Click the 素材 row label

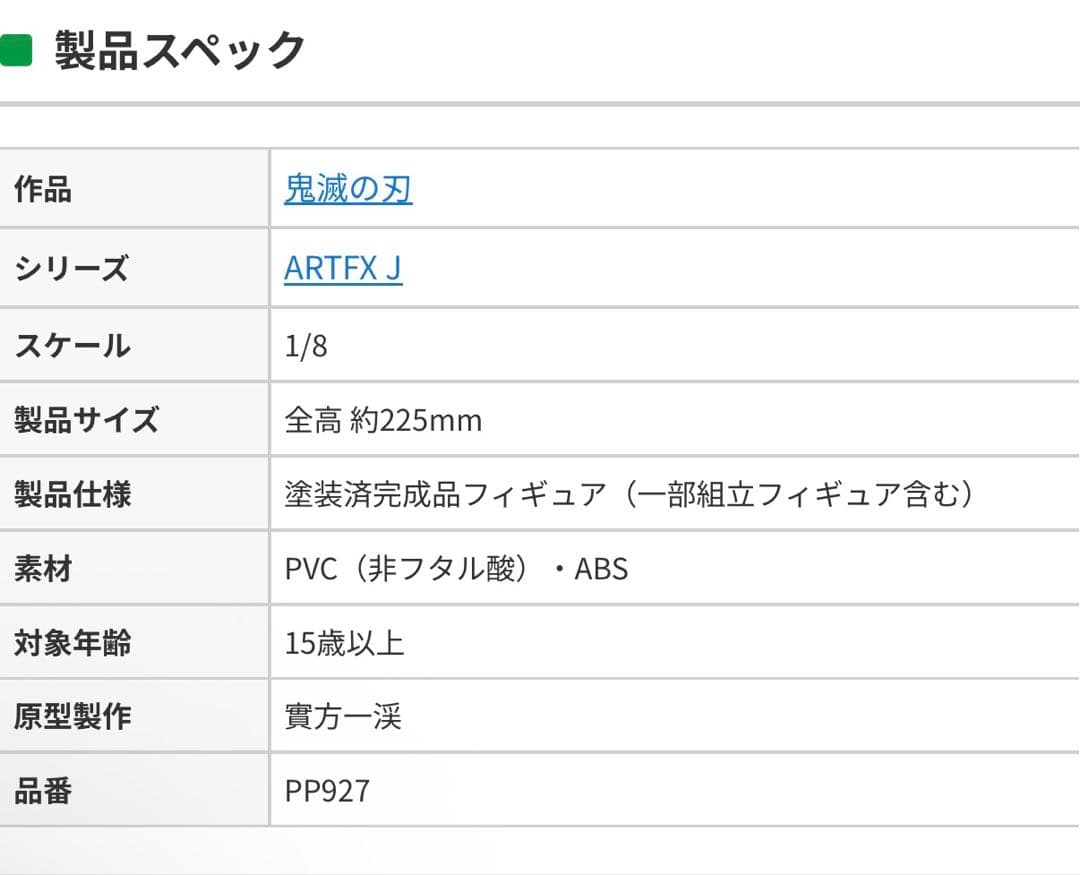tap(43, 568)
